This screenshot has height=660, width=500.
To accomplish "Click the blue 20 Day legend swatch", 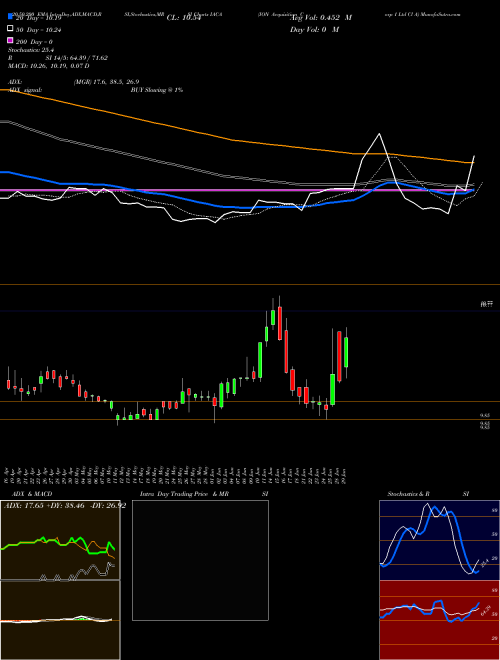I will (10, 17).
